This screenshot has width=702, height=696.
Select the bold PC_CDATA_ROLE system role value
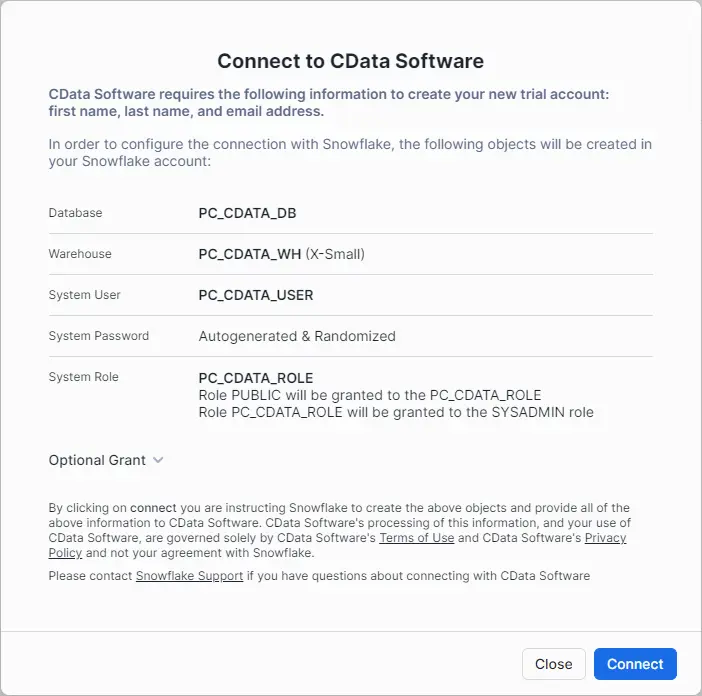pos(256,378)
